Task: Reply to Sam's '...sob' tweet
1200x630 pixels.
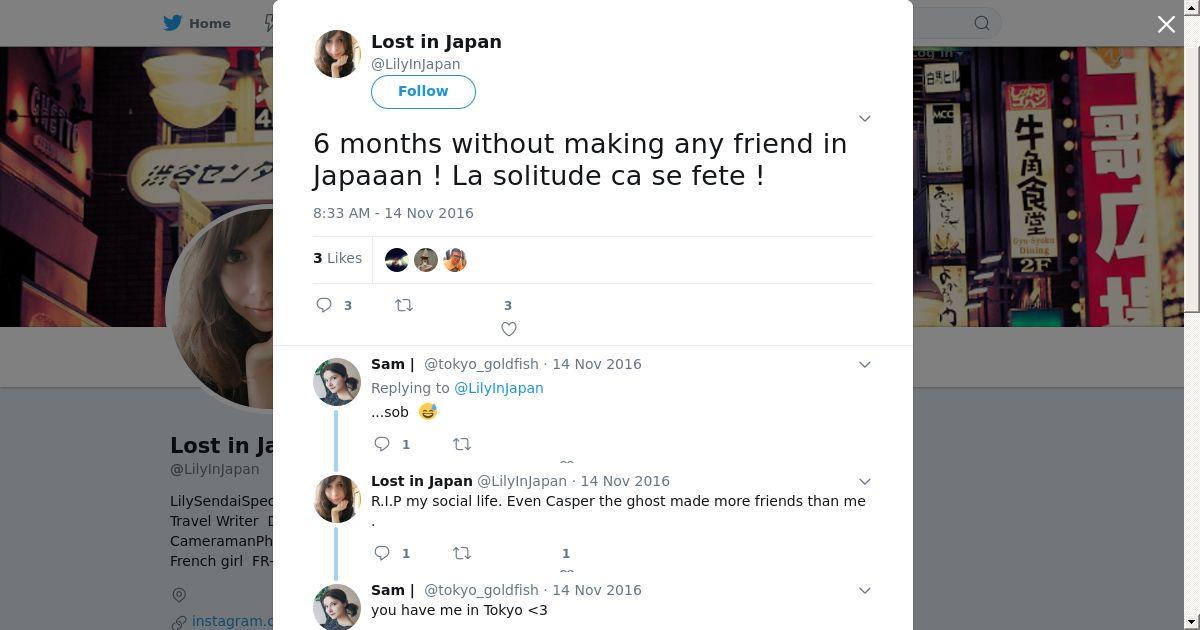Action: (382, 444)
